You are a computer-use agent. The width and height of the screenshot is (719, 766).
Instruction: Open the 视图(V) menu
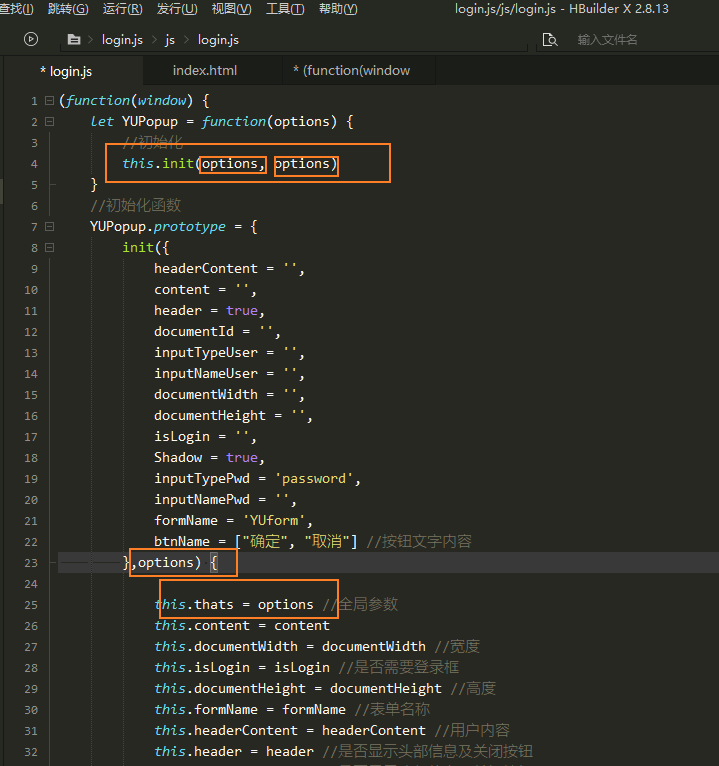tap(232, 9)
